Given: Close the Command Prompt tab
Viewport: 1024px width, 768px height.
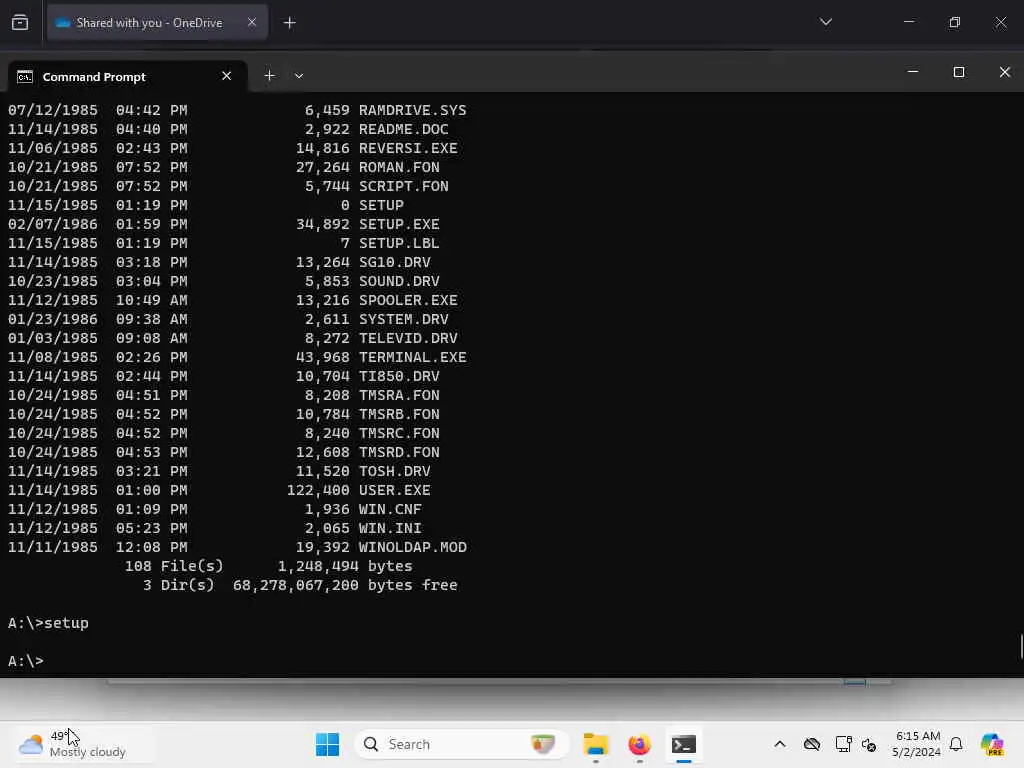Looking at the screenshot, I should [x=227, y=76].
